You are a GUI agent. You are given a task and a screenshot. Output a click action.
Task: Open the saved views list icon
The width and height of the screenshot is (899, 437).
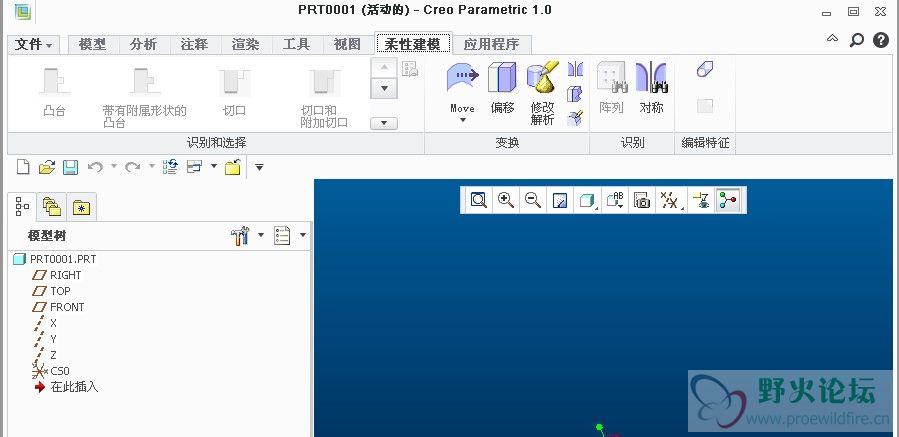615,200
